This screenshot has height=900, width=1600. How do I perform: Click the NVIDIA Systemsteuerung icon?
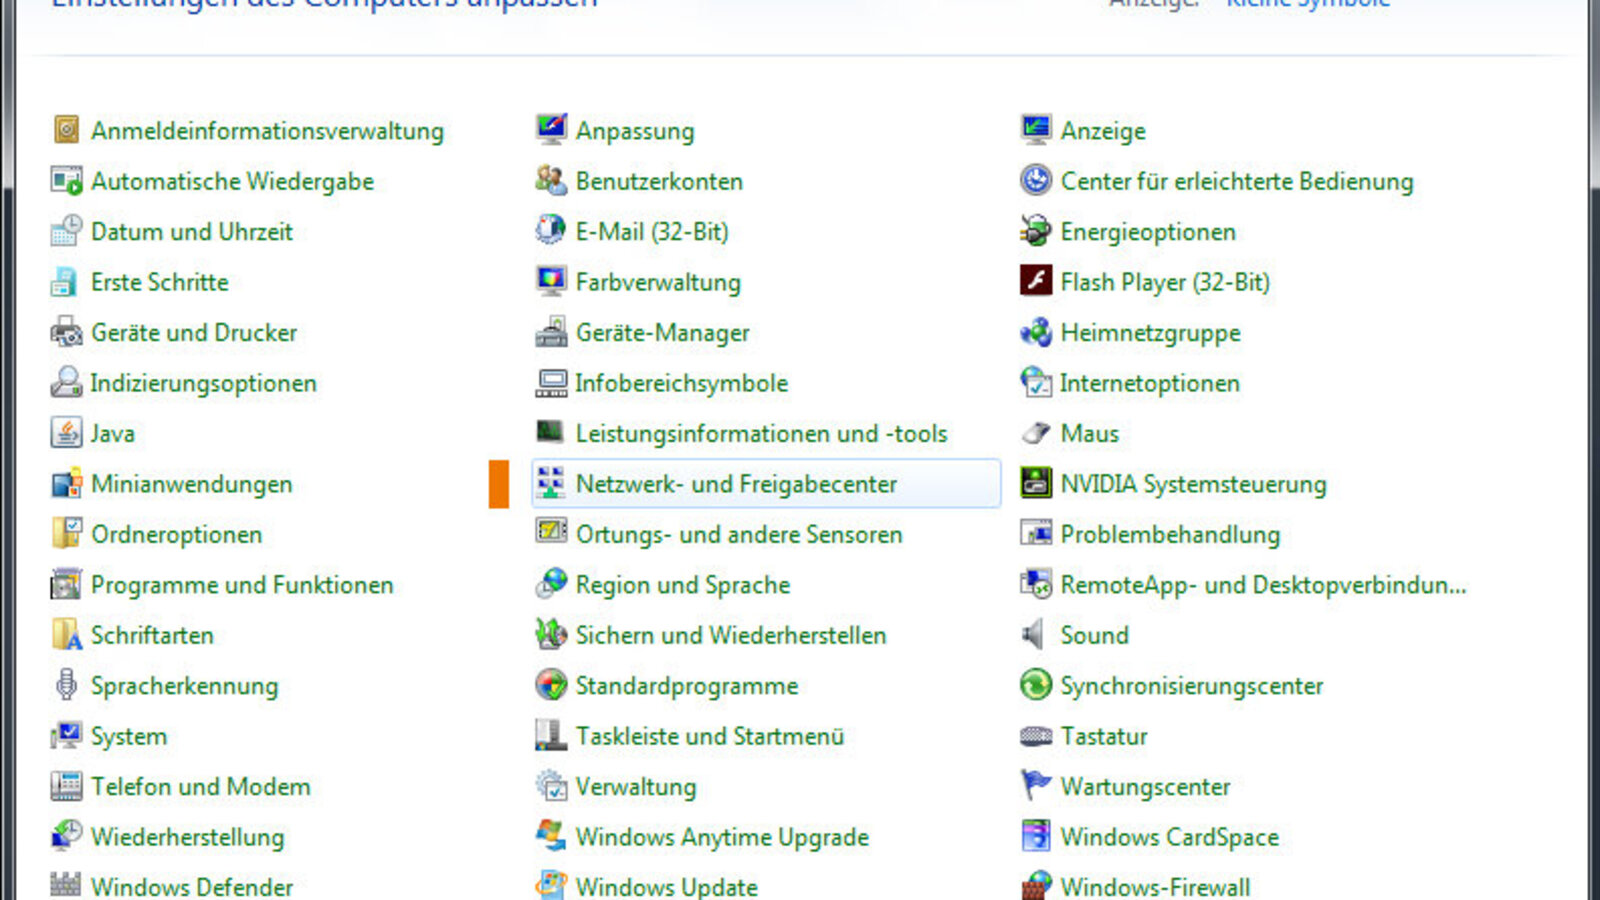[1036, 484]
